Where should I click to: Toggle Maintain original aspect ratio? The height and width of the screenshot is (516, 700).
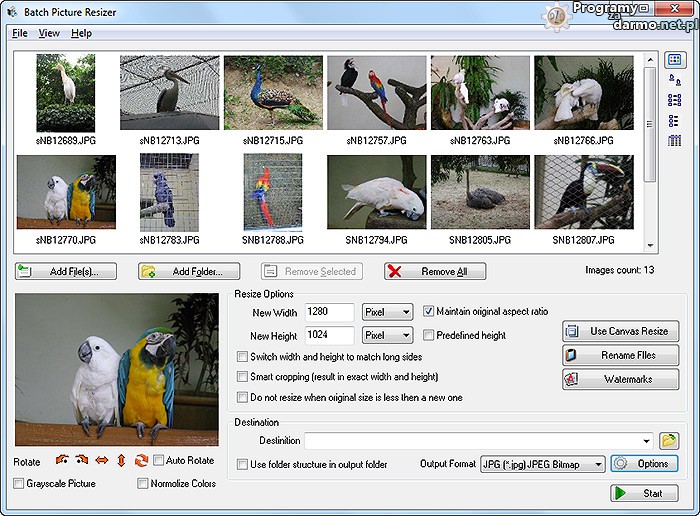coord(429,311)
